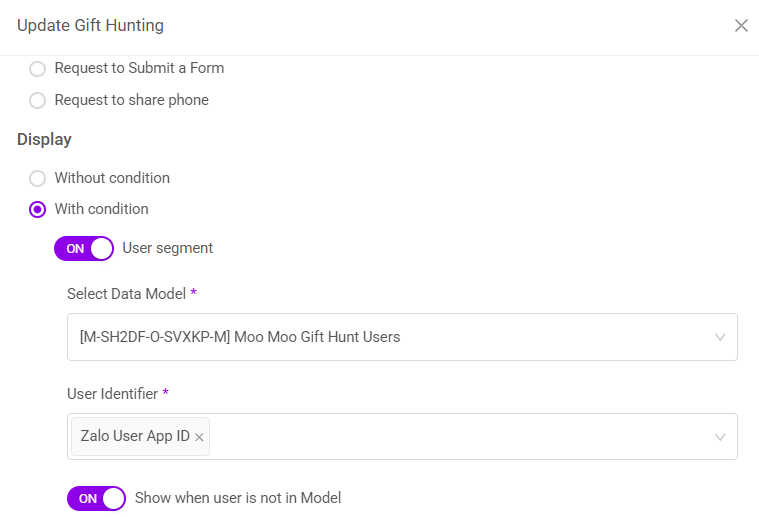Viewport: 759px width, 517px height.
Task: Click the Update Gift Hunting title
Action: (90, 25)
